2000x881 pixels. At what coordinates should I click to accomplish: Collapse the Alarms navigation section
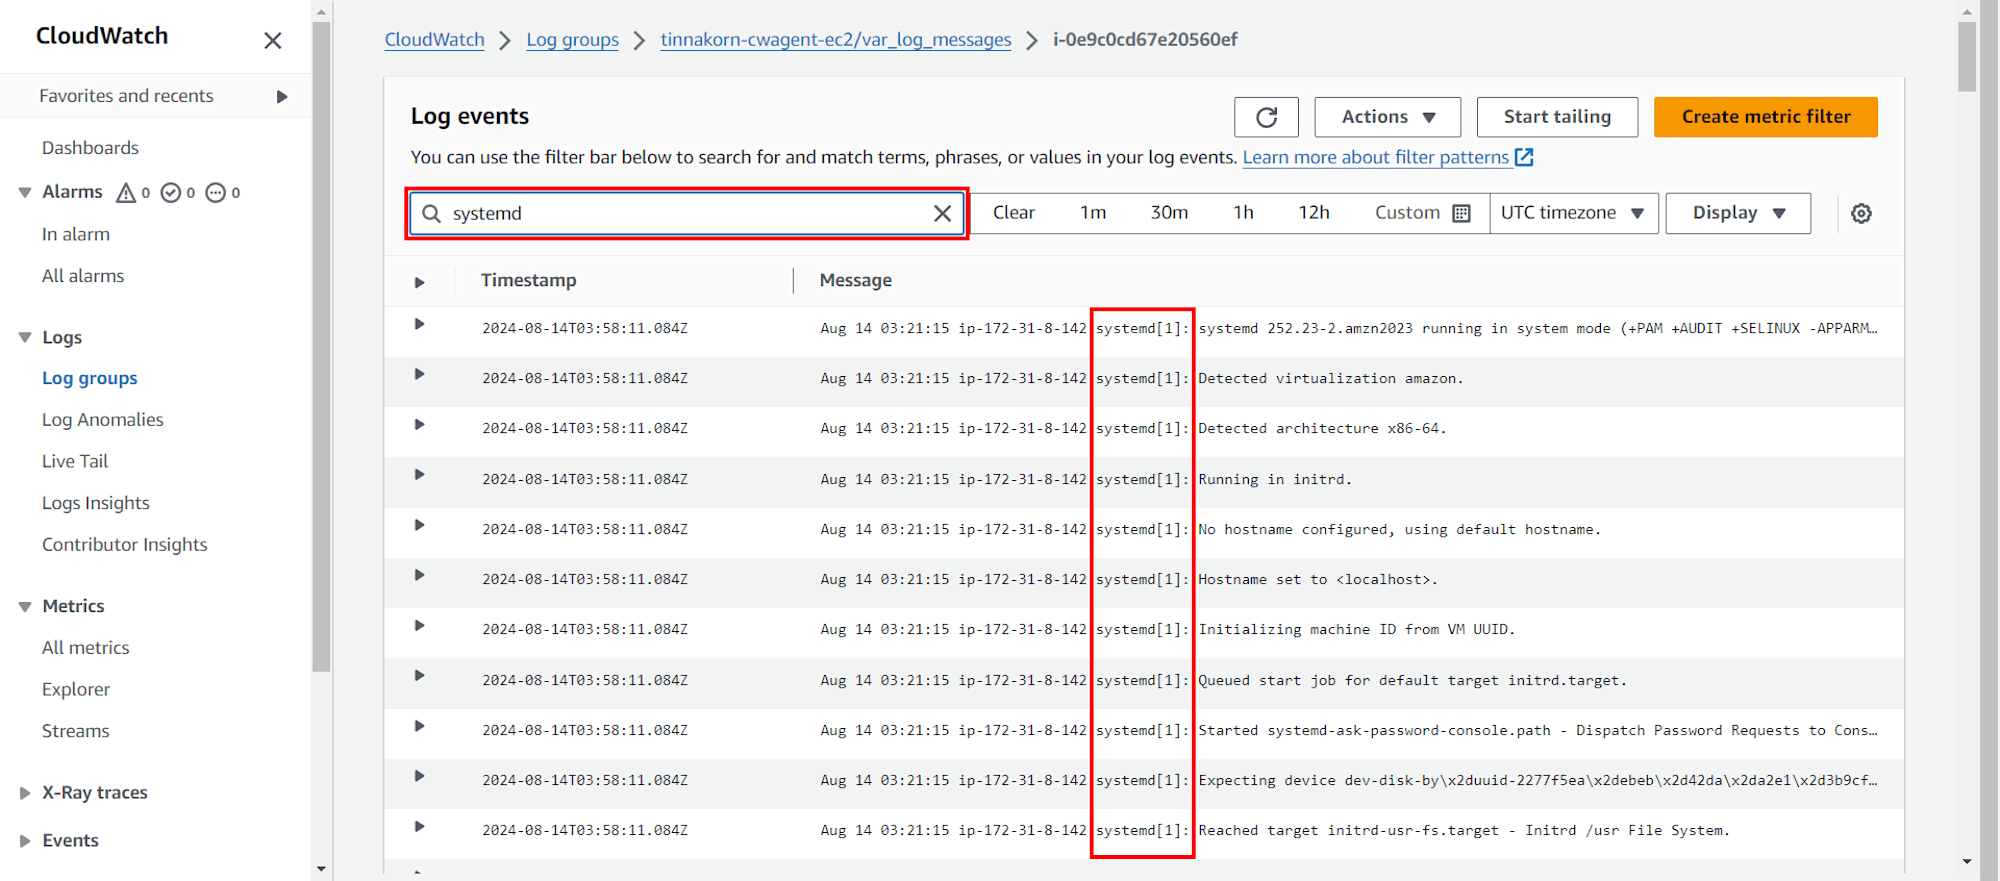coord(25,192)
